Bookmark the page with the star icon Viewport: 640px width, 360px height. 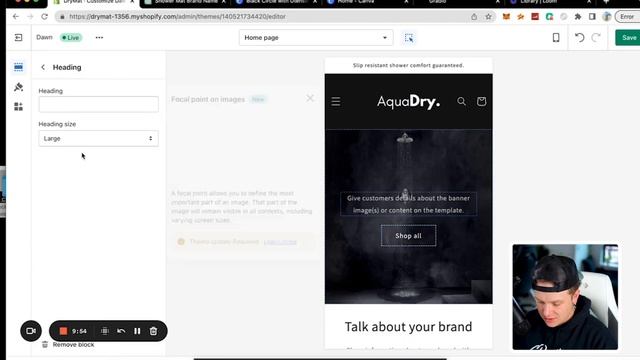(x=488, y=17)
